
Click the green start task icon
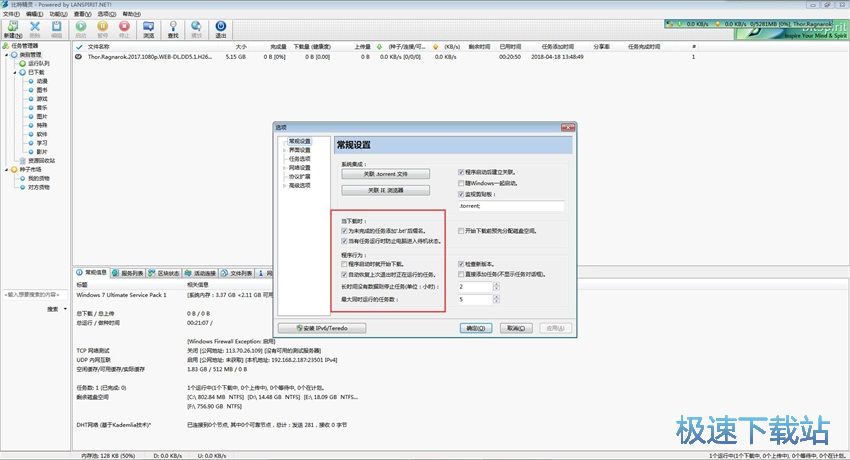pyautogui.click(x=81, y=29)
